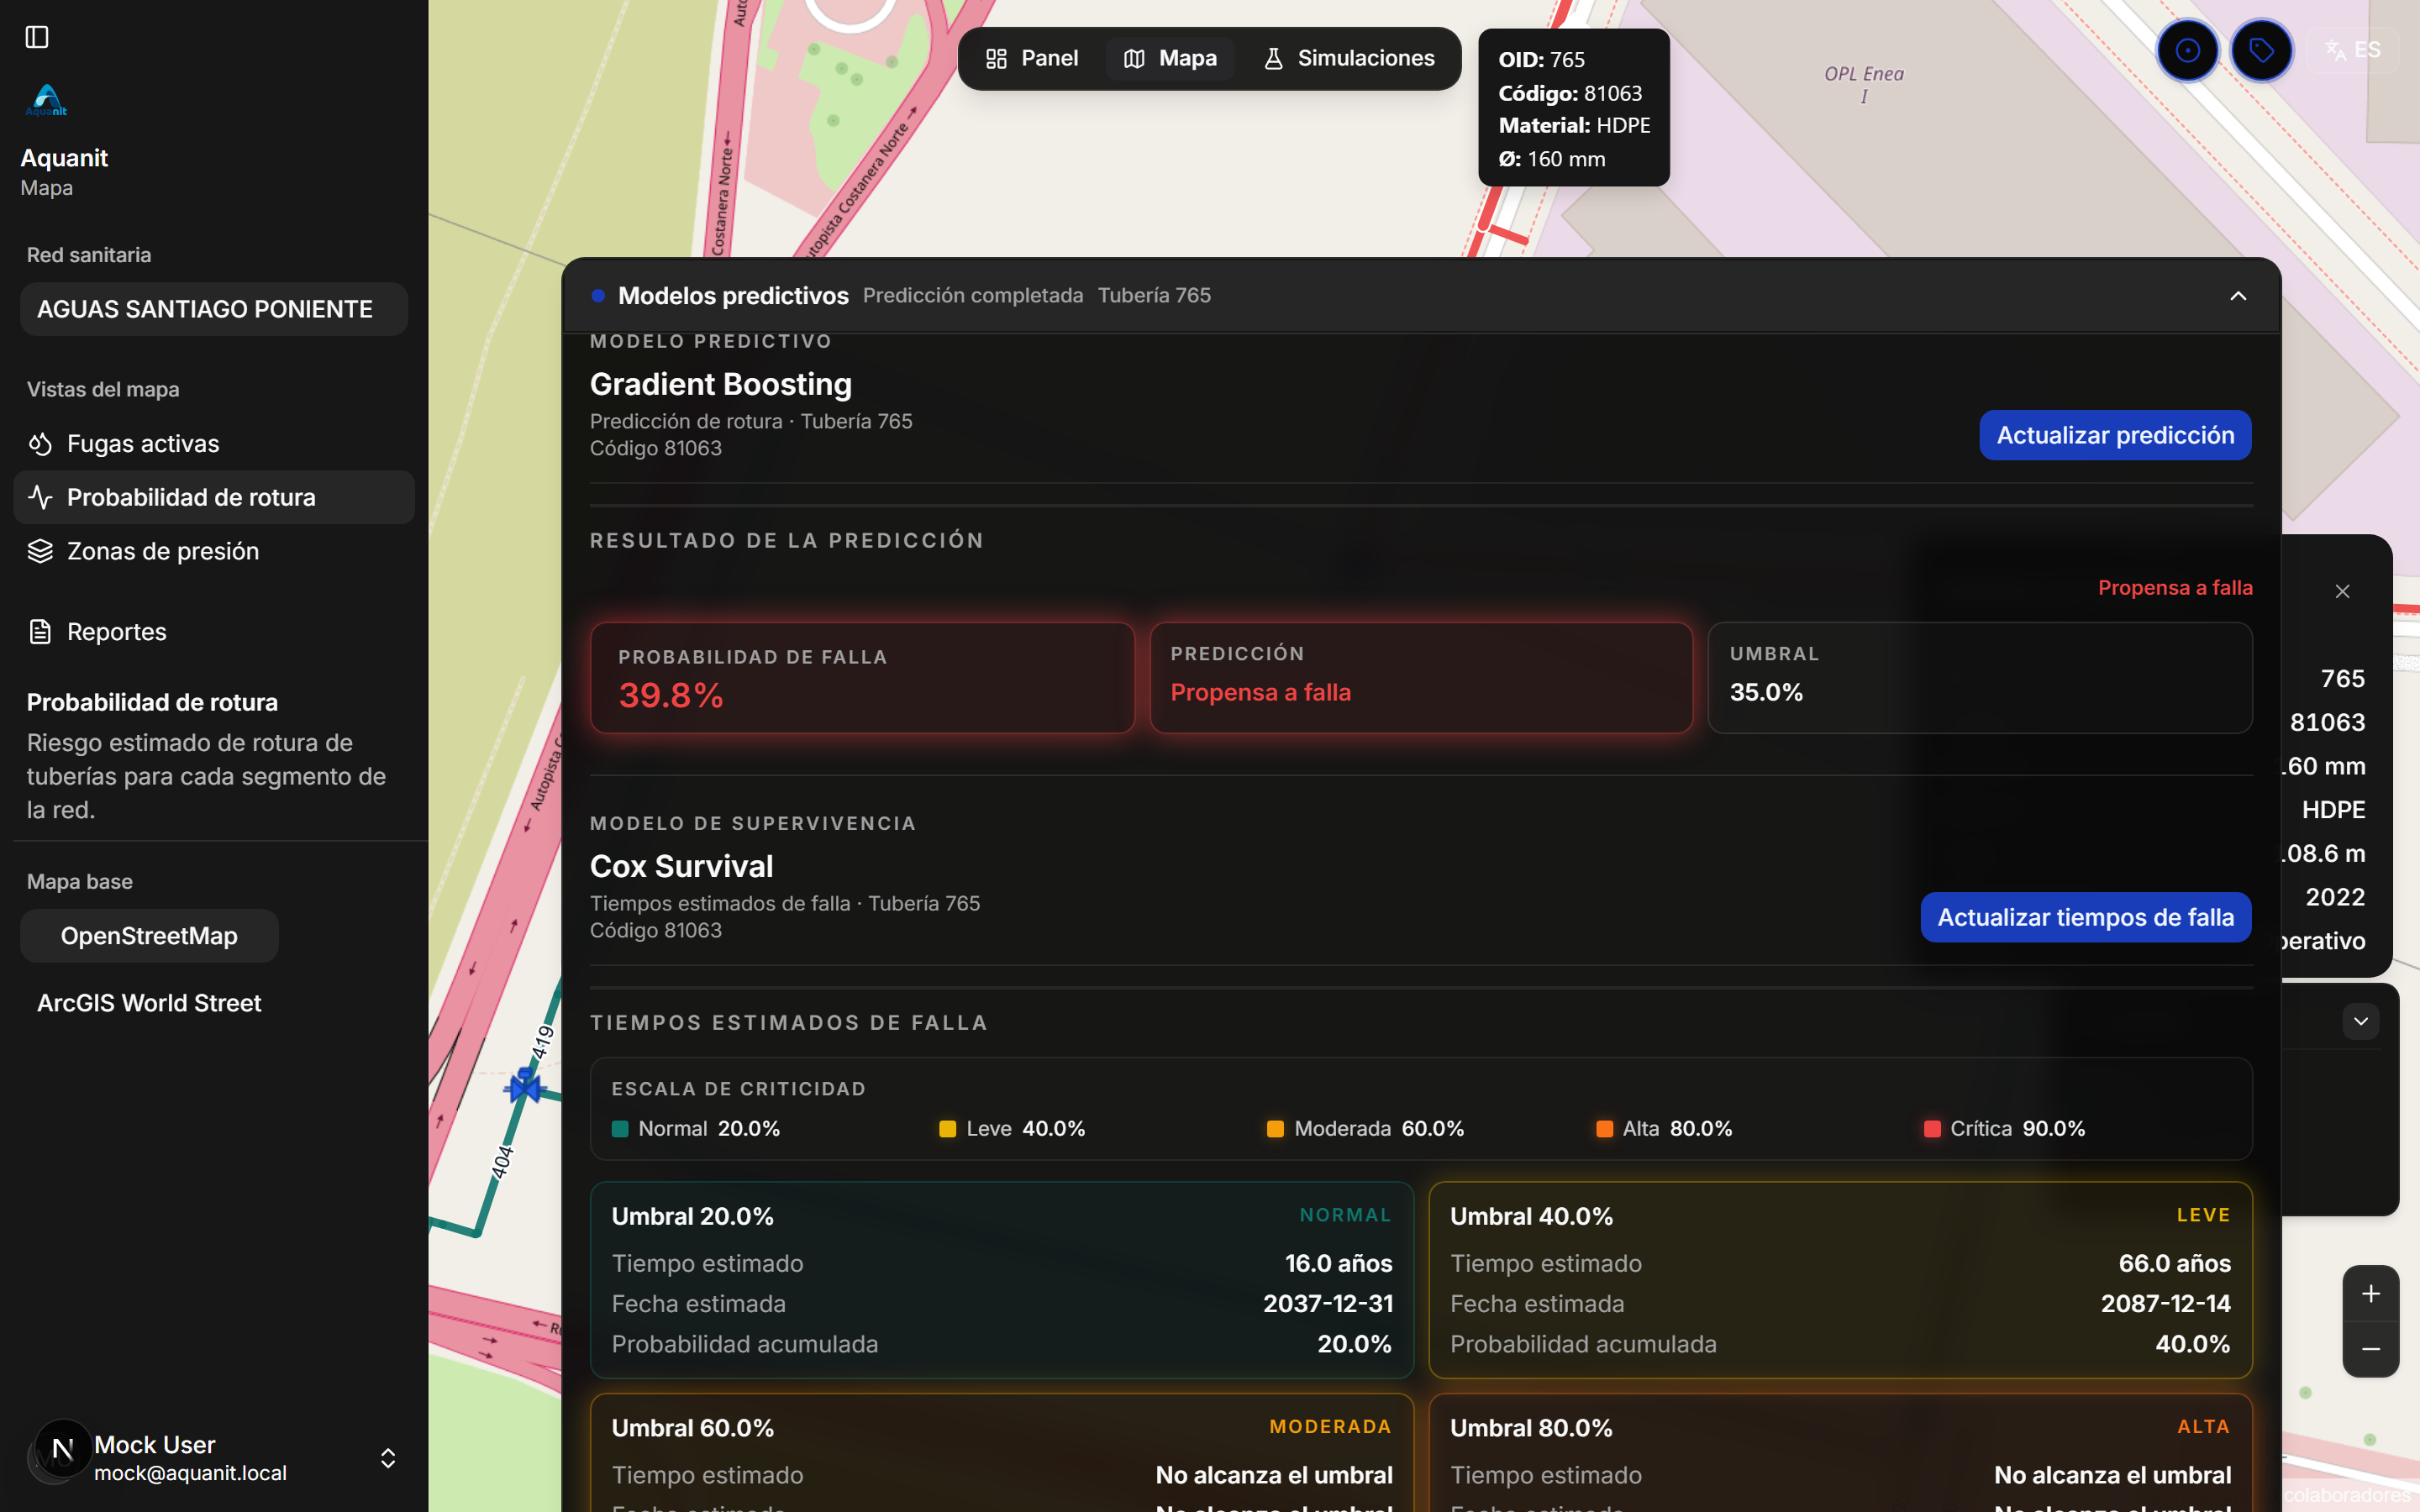2420x1512 pixels.
Task: Click the HDPE value in side panel
Action: [x=2333, y=810]
